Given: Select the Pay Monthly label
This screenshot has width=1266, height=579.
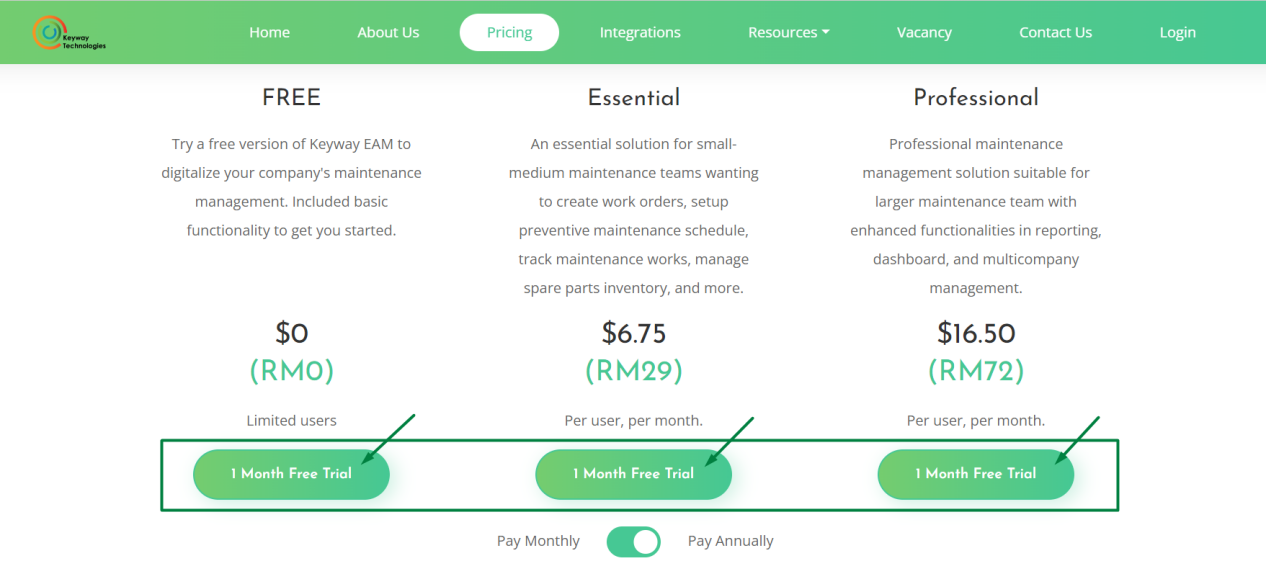Looking at the screenshot, I should coord(538,541).
